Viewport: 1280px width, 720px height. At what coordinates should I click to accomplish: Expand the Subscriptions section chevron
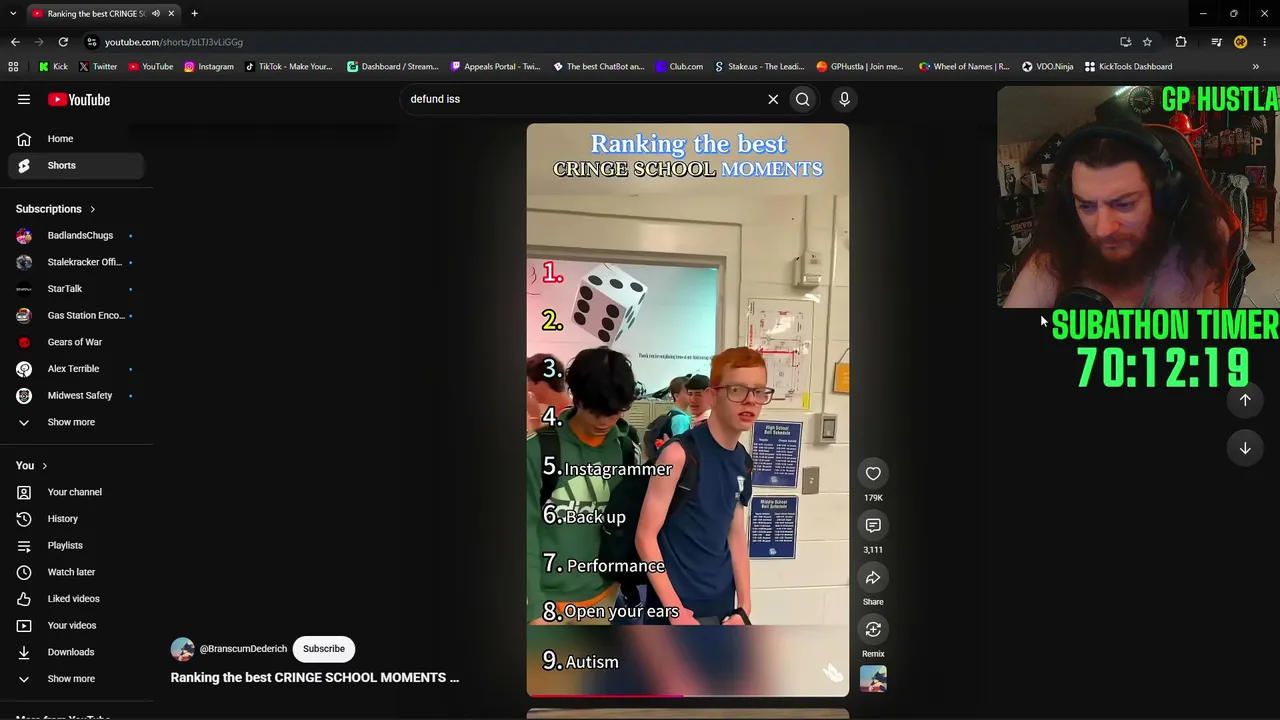(92, 209)
